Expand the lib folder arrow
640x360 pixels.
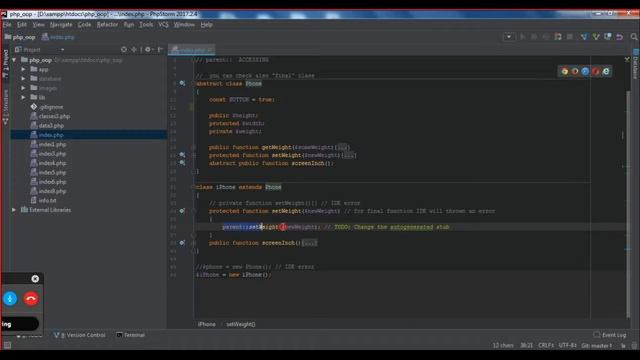tap(23, 98)
